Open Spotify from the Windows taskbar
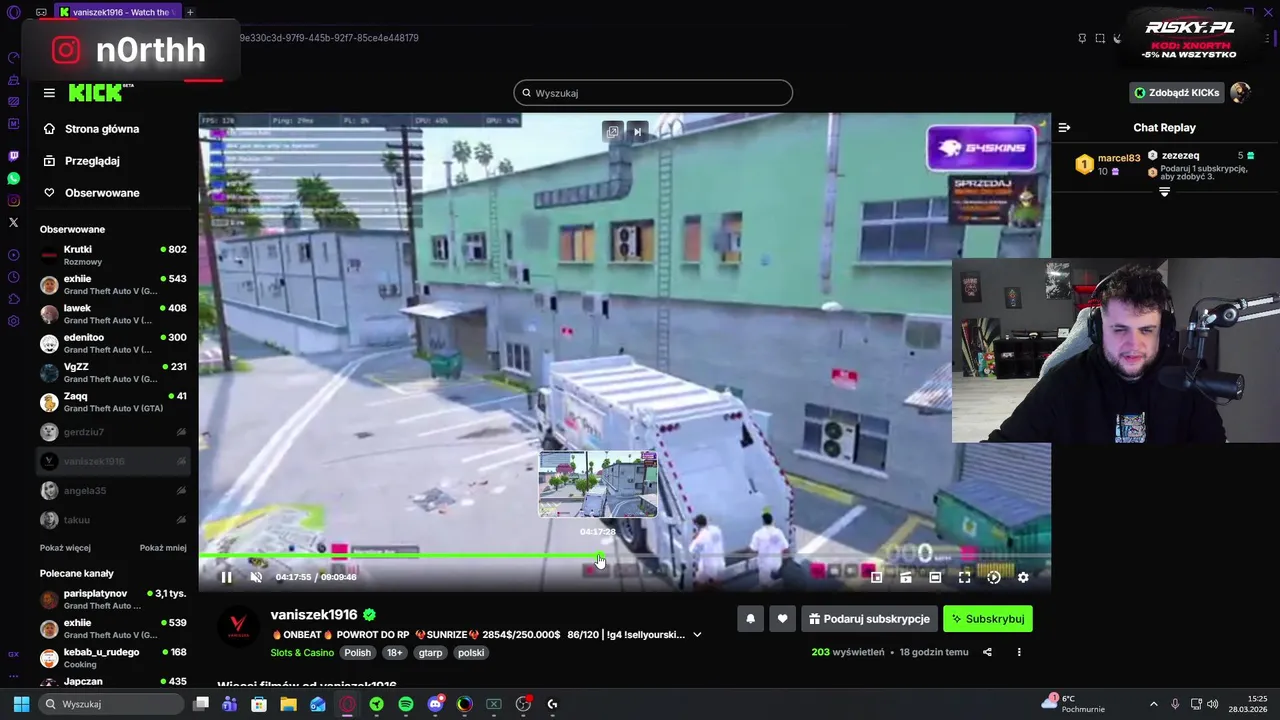 coord(406,704)
